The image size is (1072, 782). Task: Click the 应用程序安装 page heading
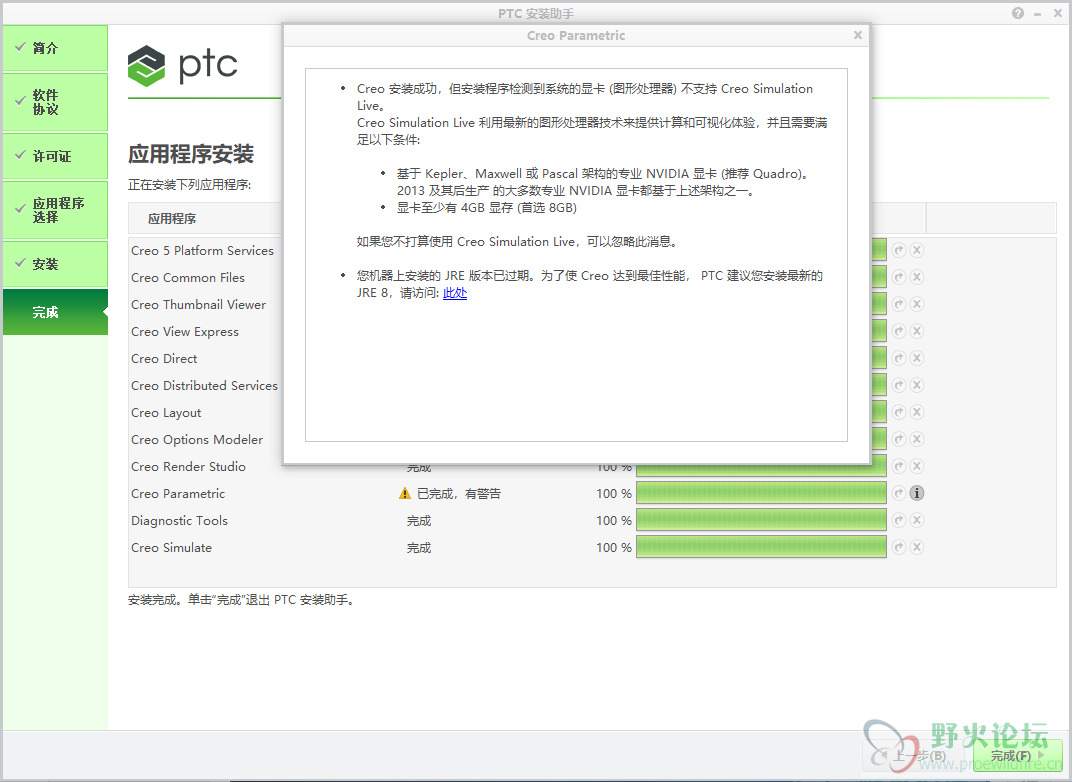191,154
